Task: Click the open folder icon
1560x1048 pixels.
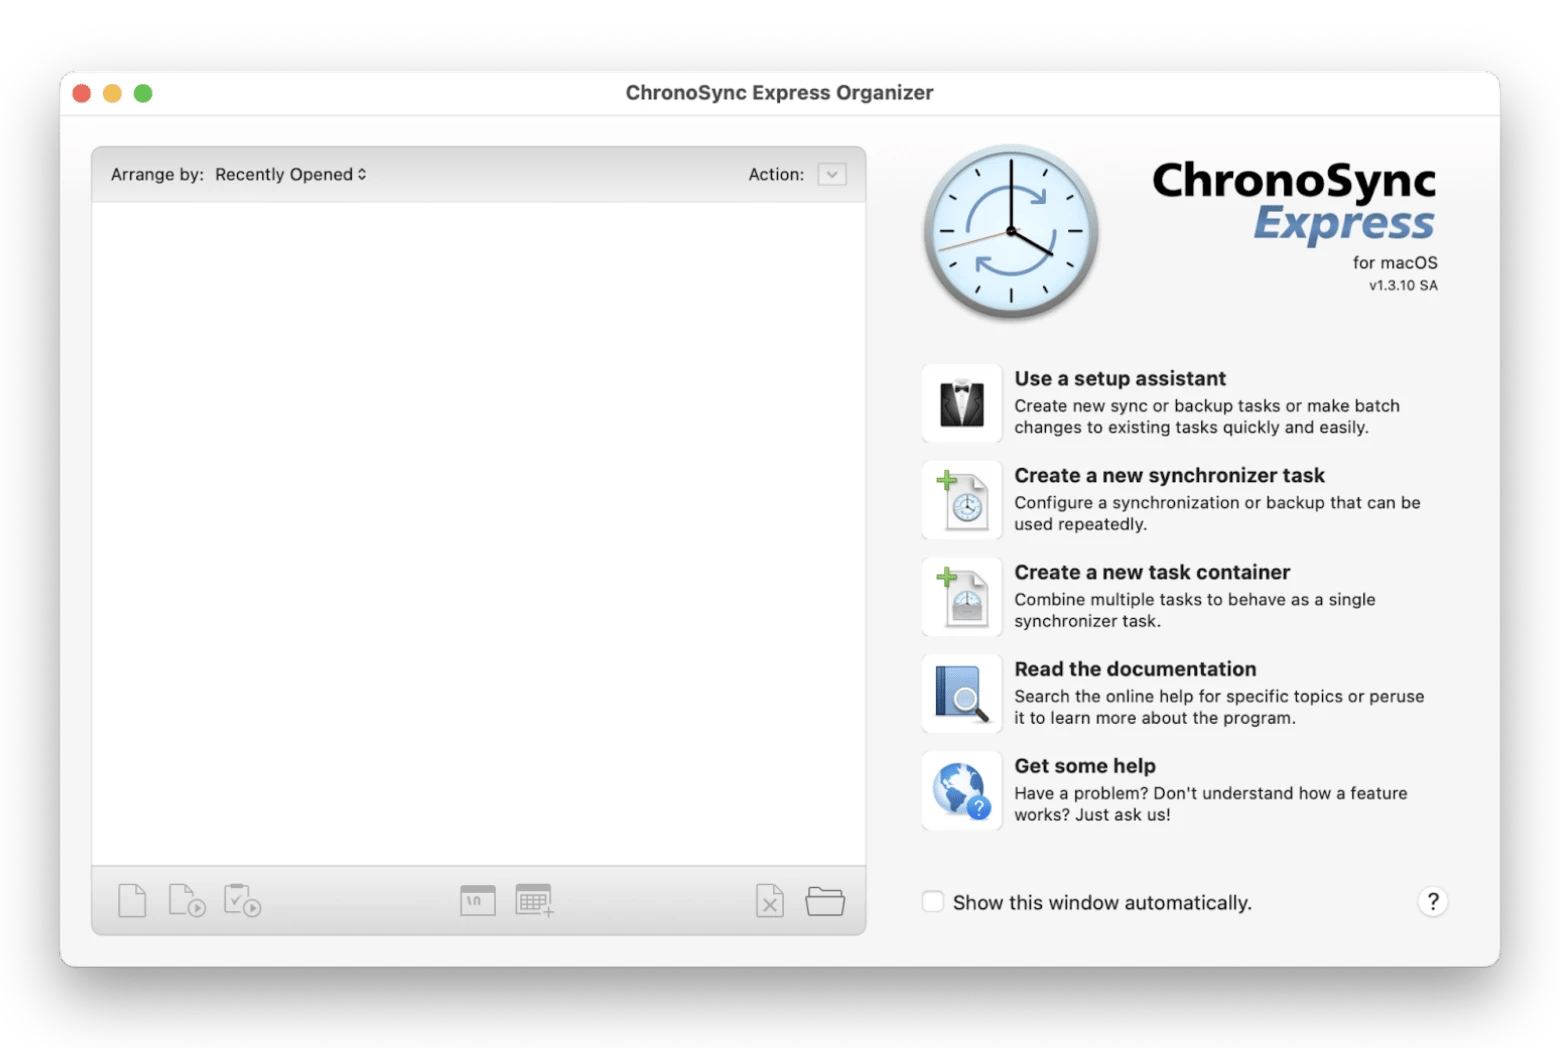Action: (x=825, y=901)
